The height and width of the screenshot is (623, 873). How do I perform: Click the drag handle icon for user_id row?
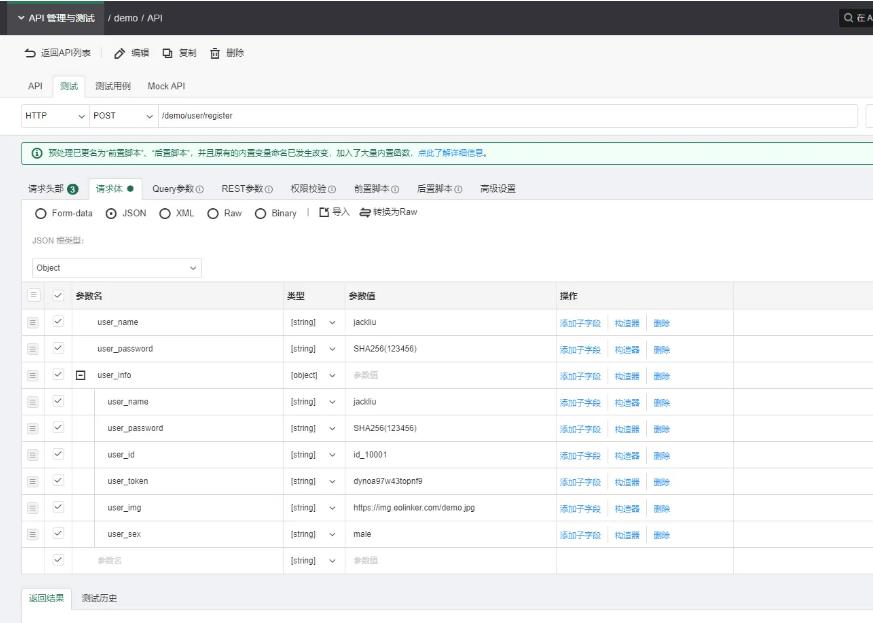(x=33, y=455)
